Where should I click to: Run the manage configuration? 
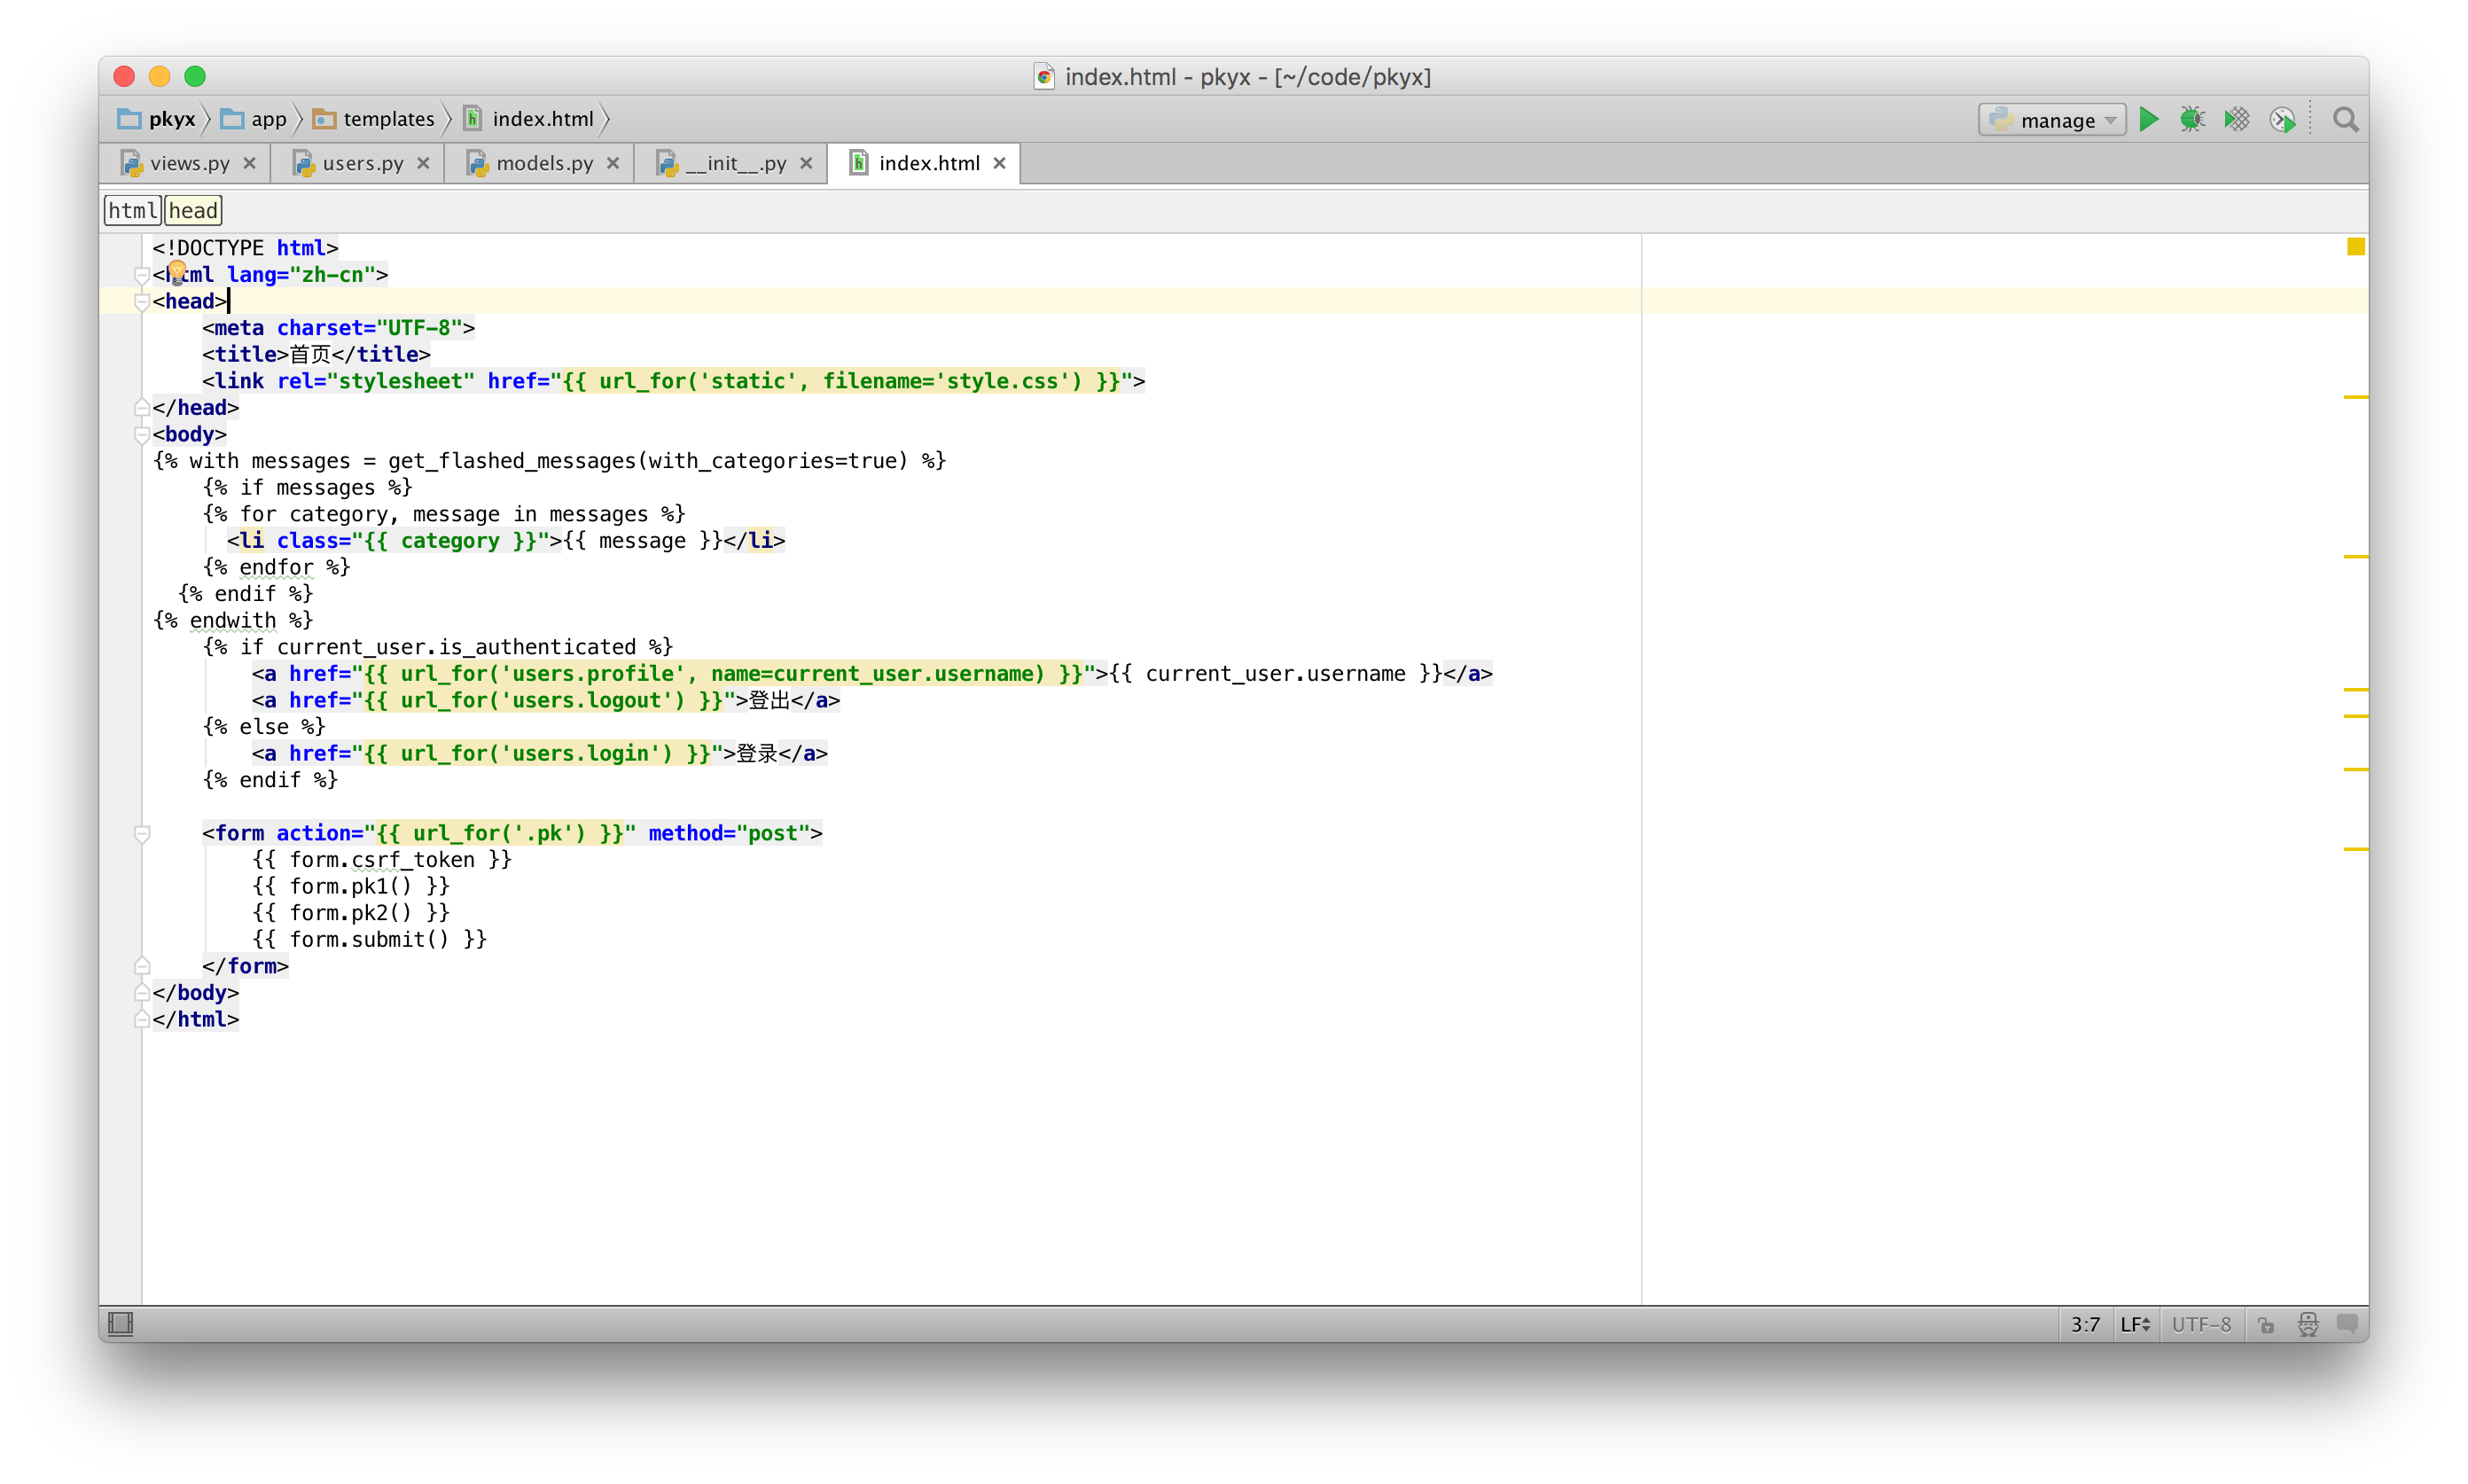pyautogui.click(x=2148, y=120)
